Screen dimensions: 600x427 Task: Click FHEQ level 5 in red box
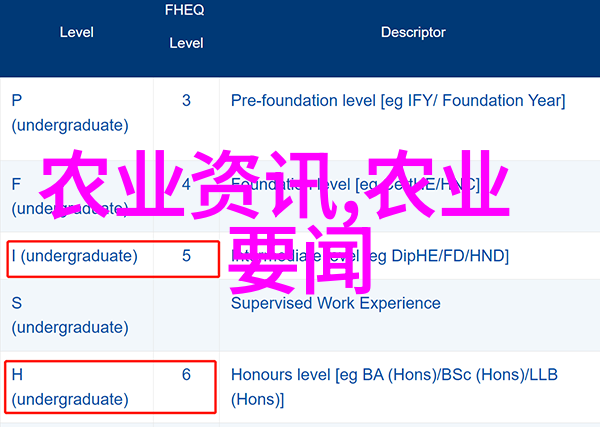point(186,256)
